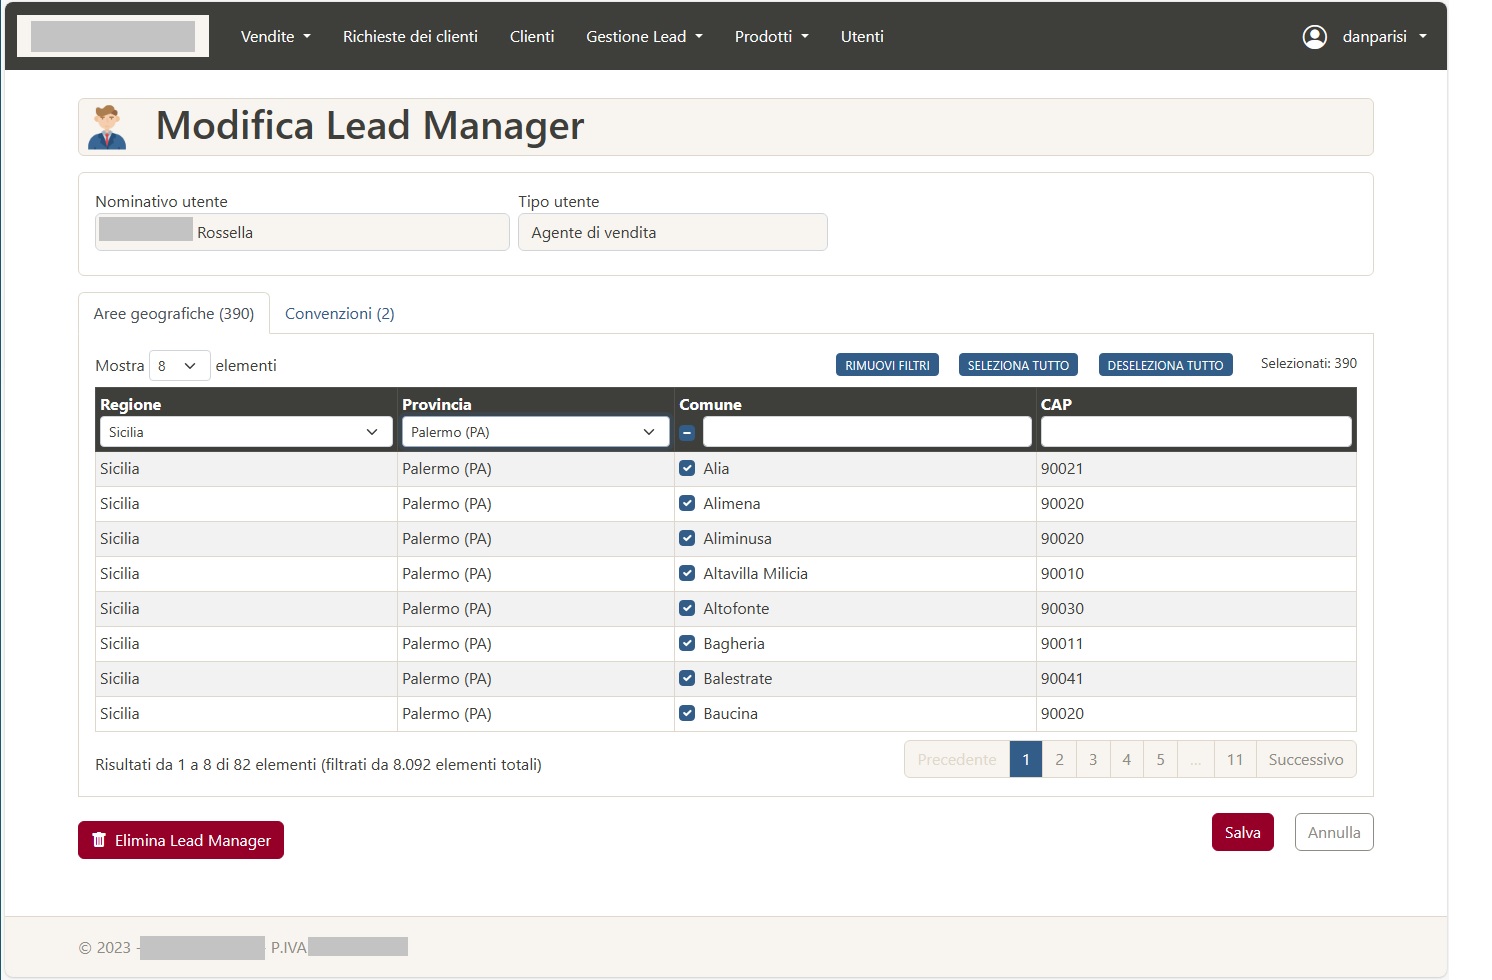Open the Provincia filter dropdown
The width and height of the screenshot is (1492, 980).
(x=535, y=432)
